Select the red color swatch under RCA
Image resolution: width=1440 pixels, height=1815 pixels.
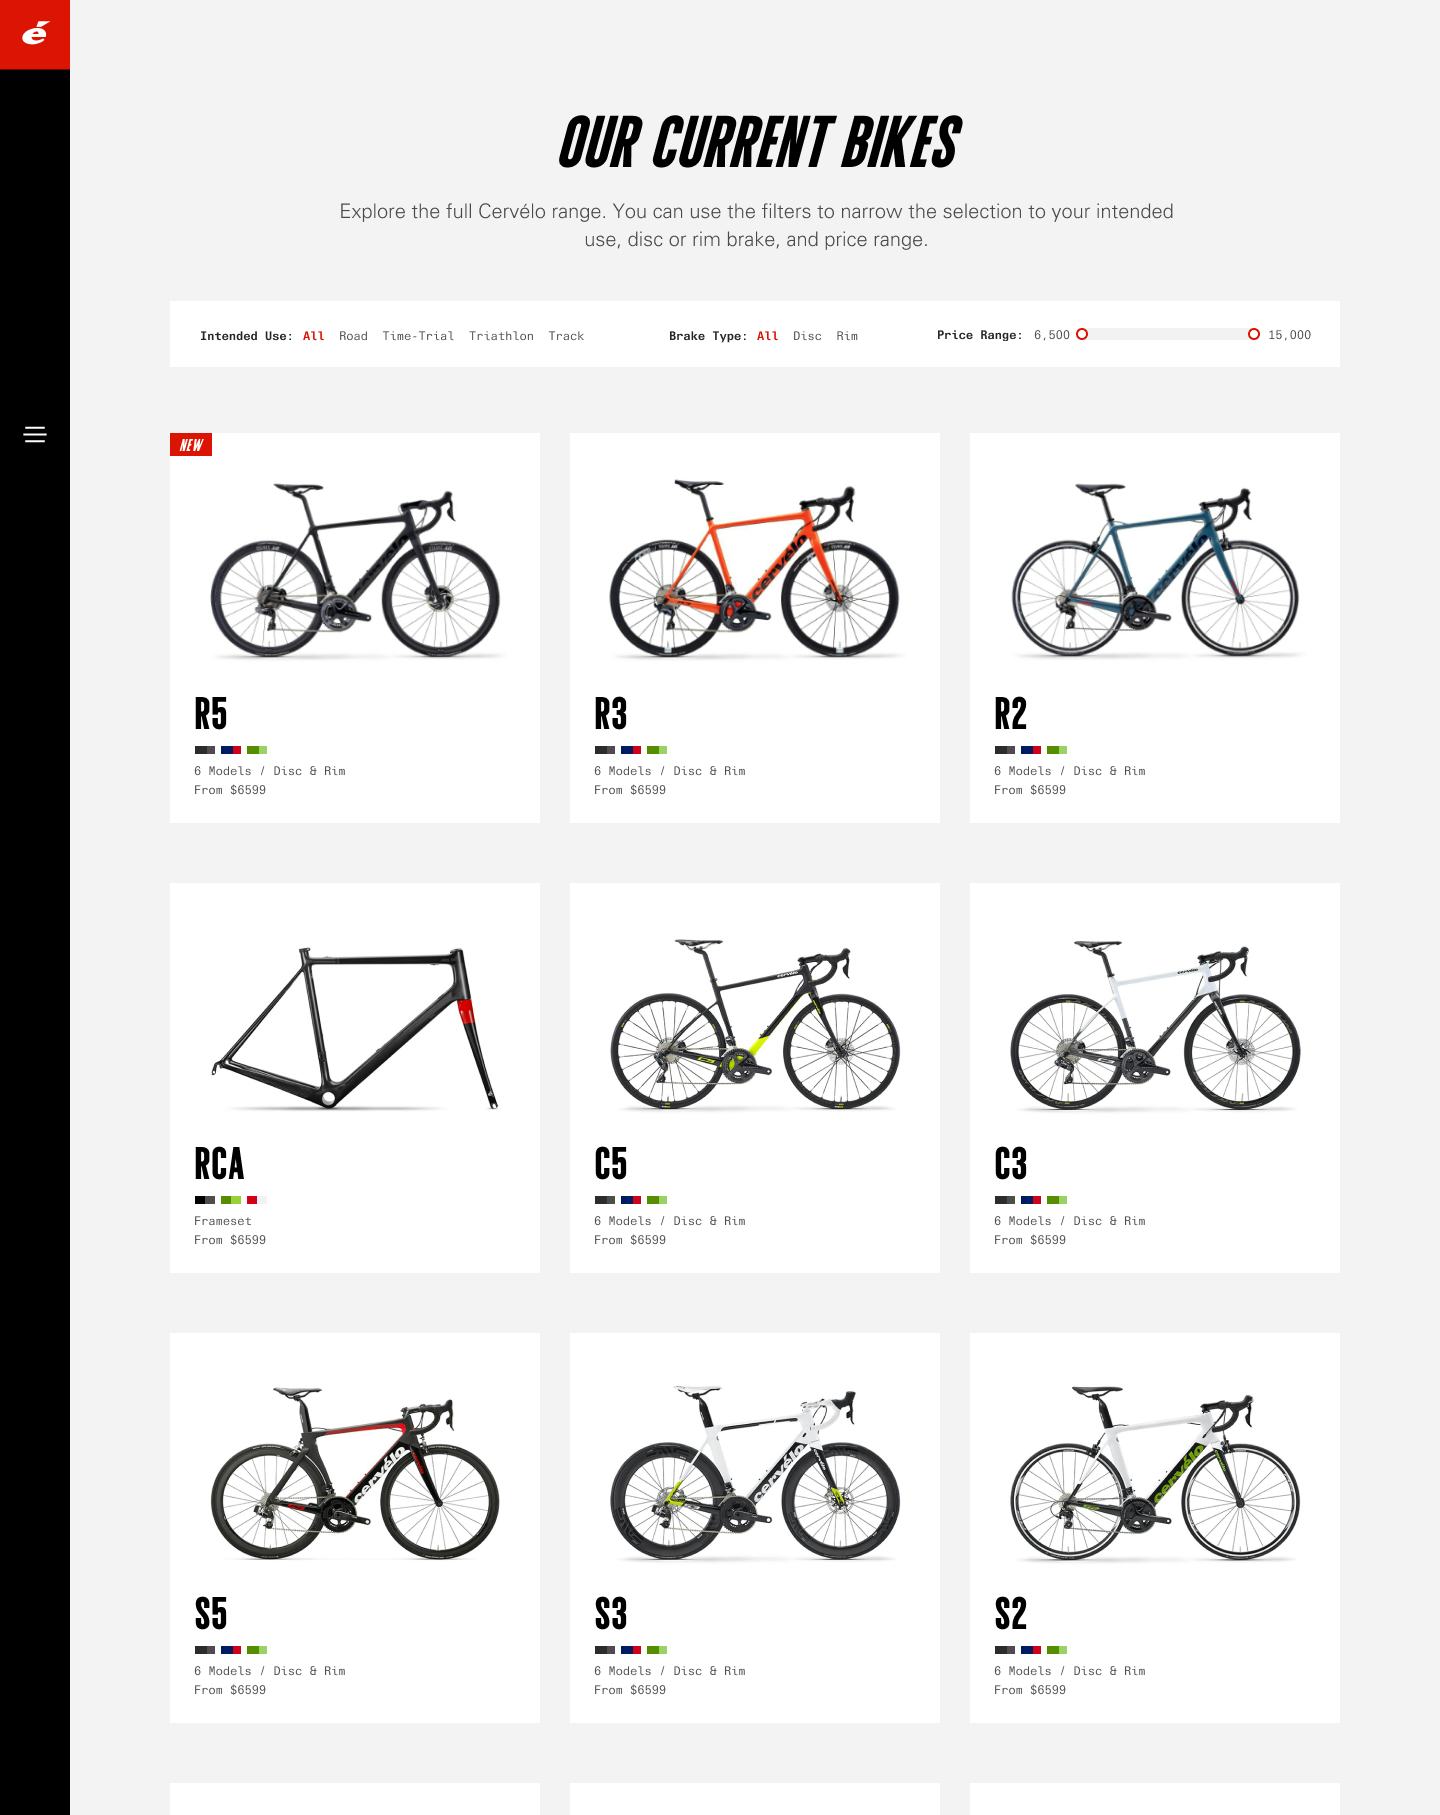tap(252, 1200)
